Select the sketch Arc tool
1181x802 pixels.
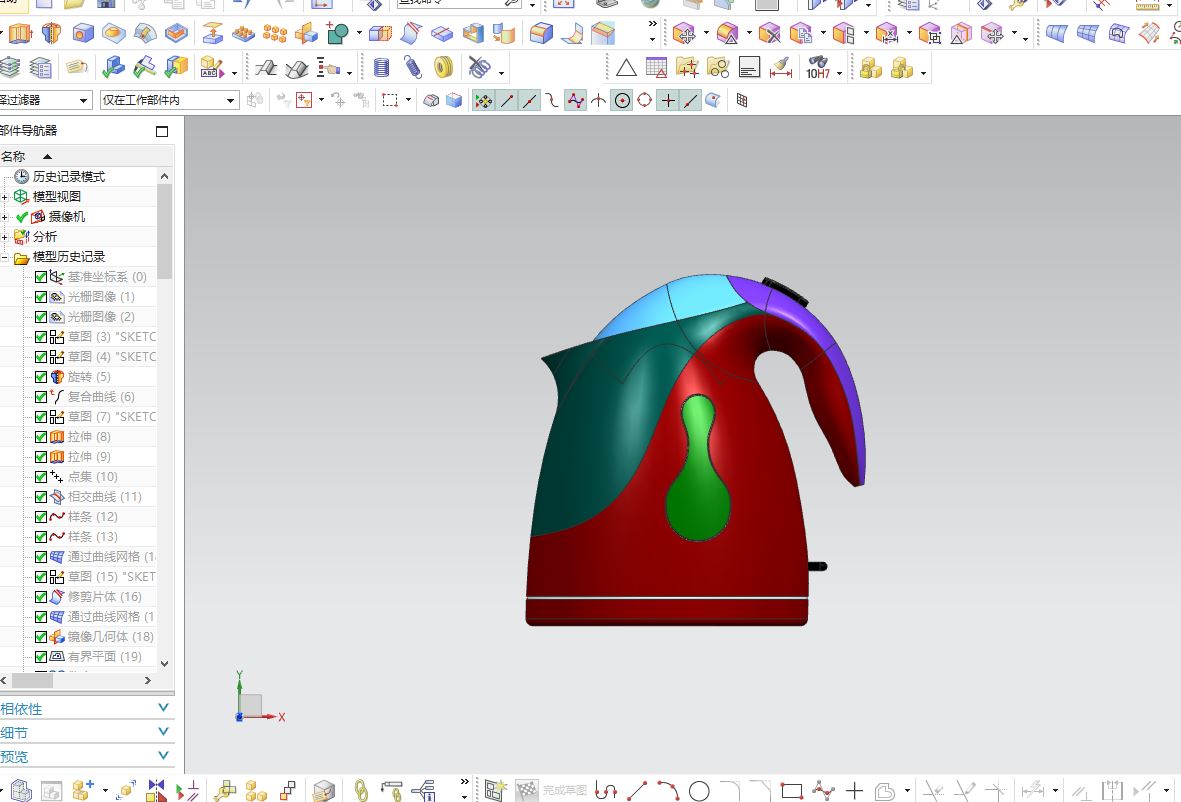pyautogui.click(x=667, y=791)
